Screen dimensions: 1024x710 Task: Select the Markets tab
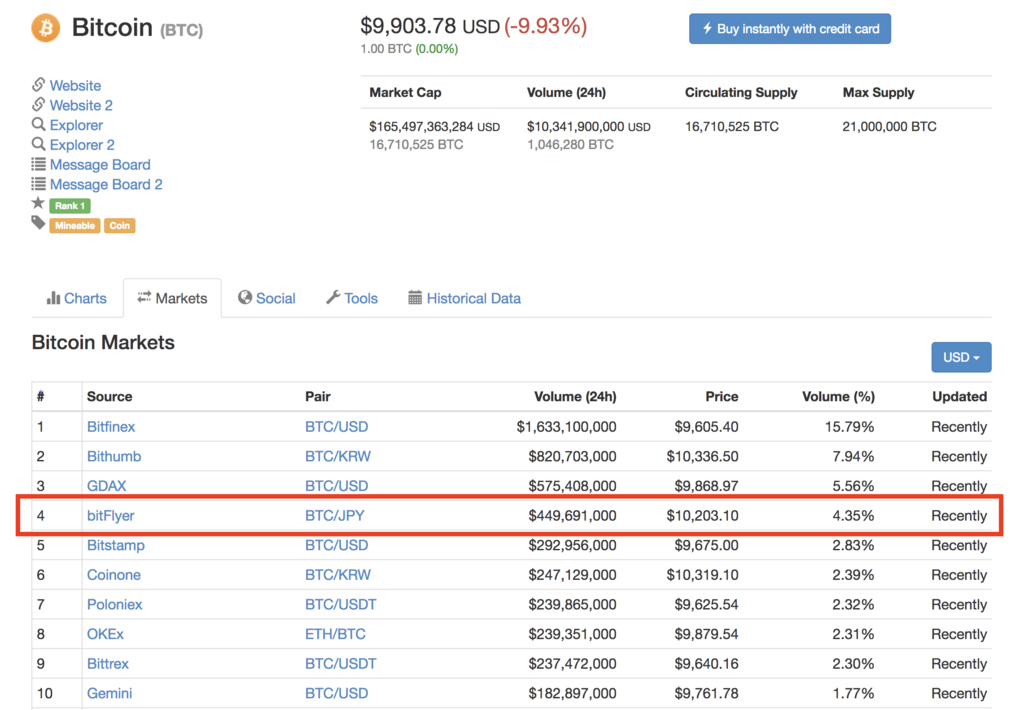click(x=172, y=299)
